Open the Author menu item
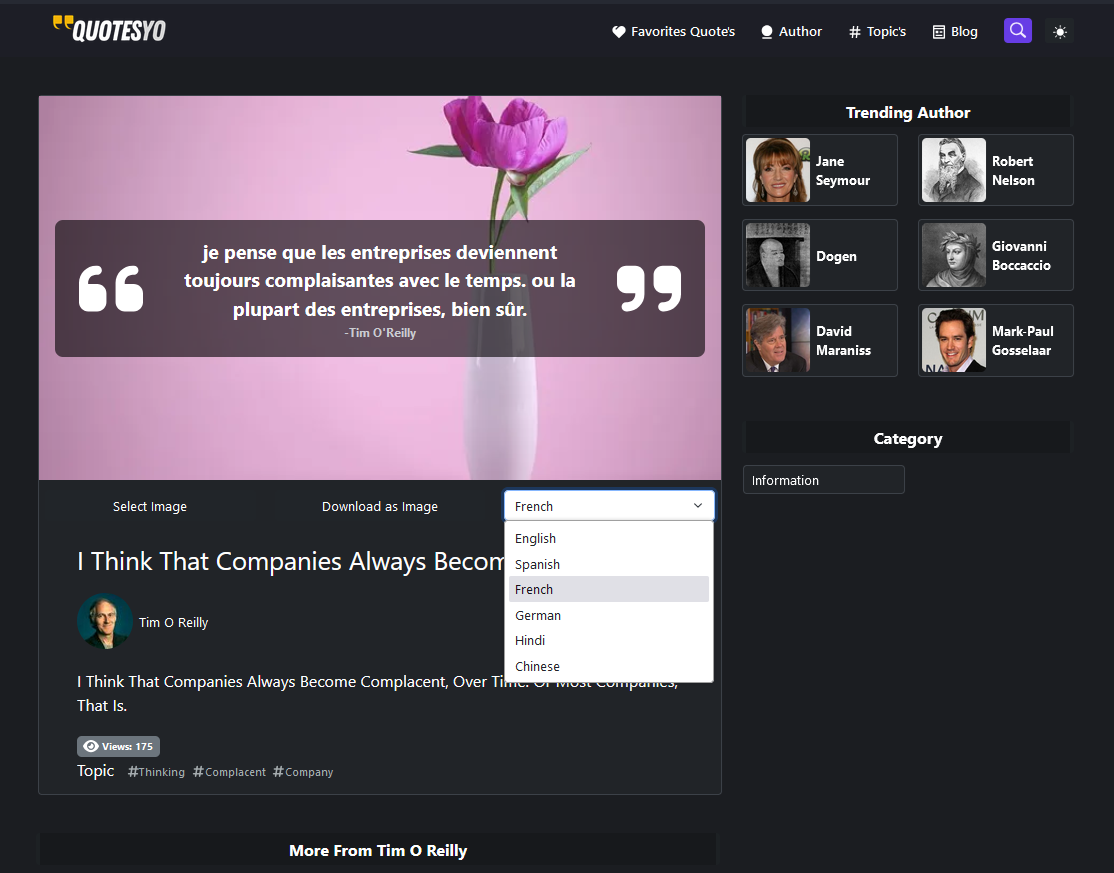 pos(791,32)
